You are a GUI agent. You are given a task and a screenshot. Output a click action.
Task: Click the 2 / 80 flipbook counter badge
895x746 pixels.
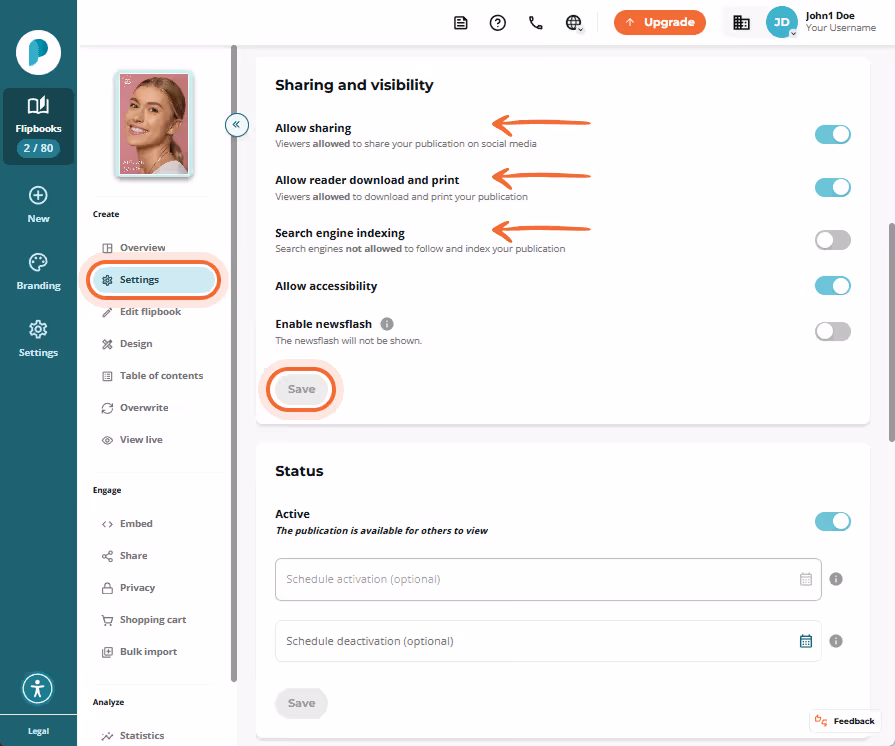click(x=38, y=148)
